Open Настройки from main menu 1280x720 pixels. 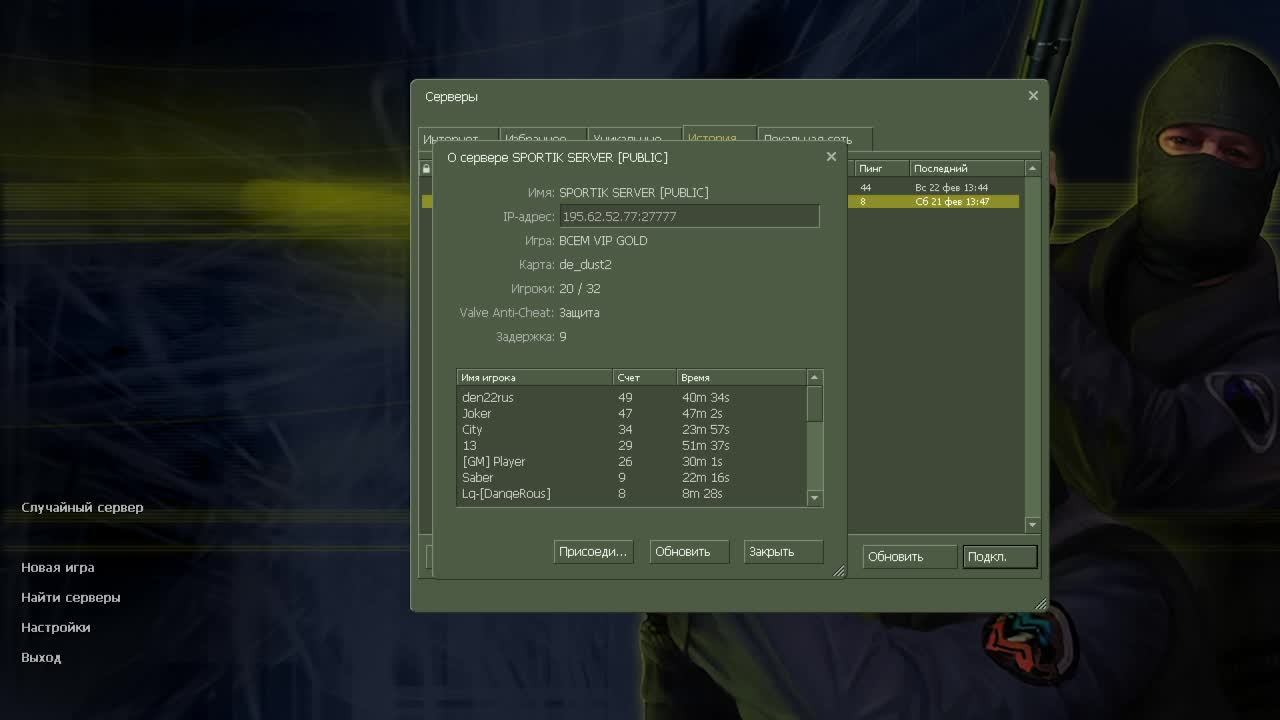(56, 627)
